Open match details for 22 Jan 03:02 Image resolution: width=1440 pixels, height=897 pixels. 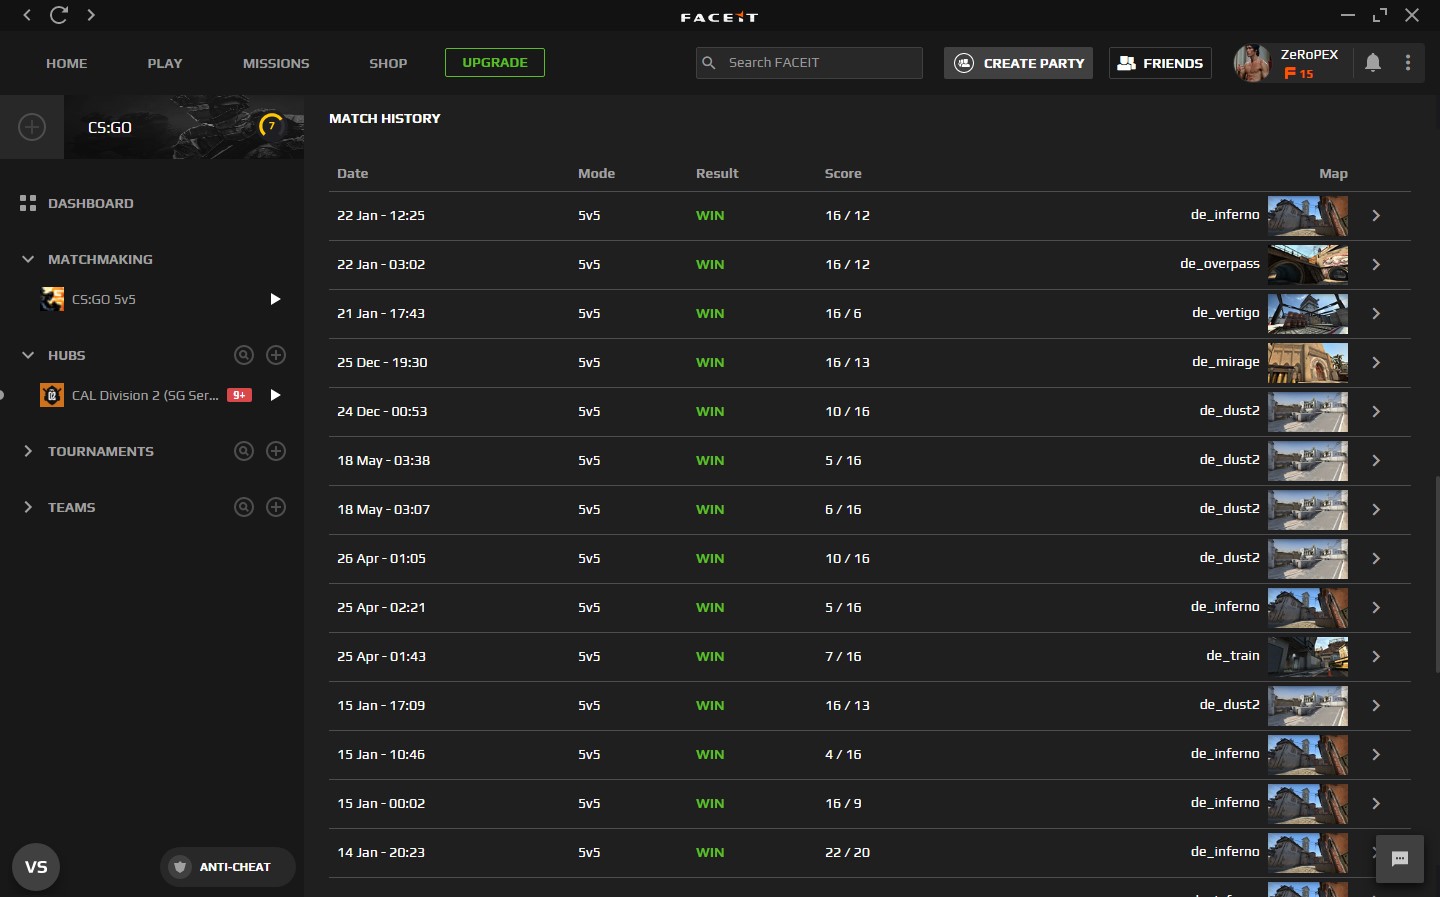pyautogui.click(x=1376, y=264)
